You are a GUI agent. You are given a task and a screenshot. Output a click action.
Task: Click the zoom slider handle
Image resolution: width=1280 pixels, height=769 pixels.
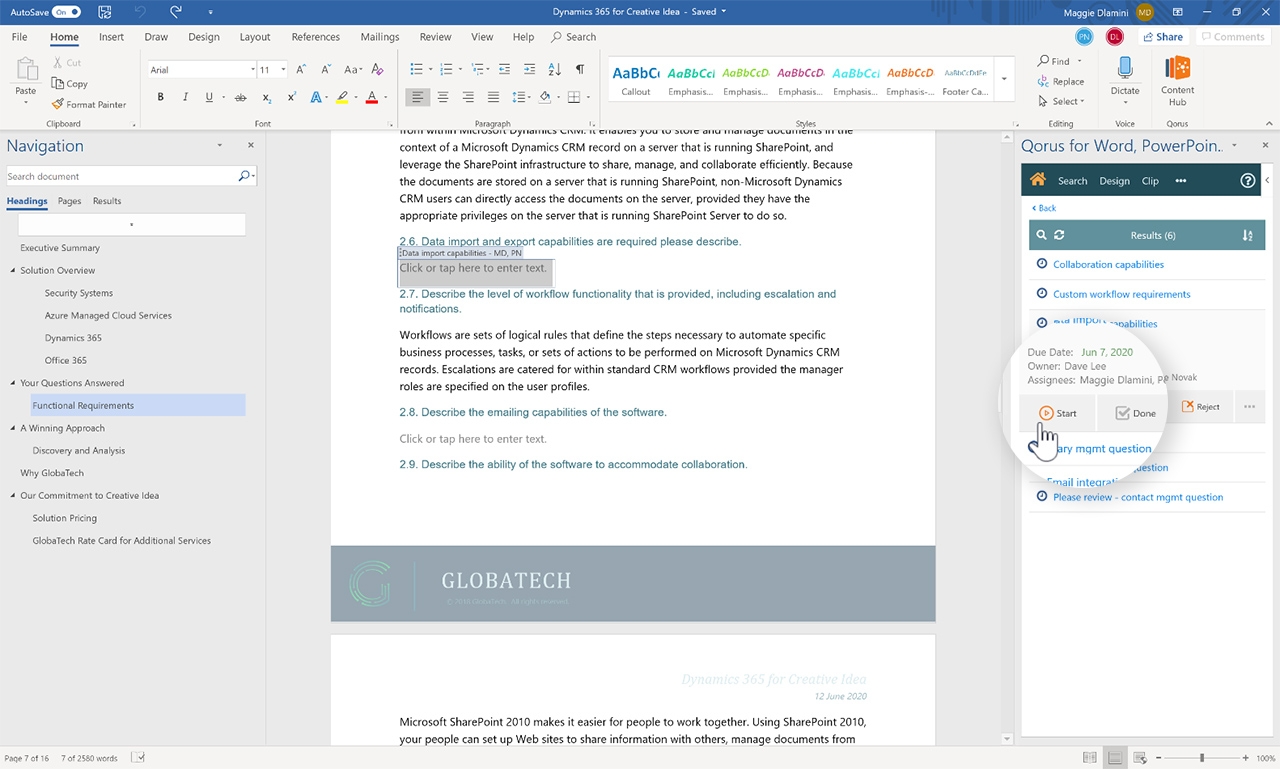point(1202,758)
